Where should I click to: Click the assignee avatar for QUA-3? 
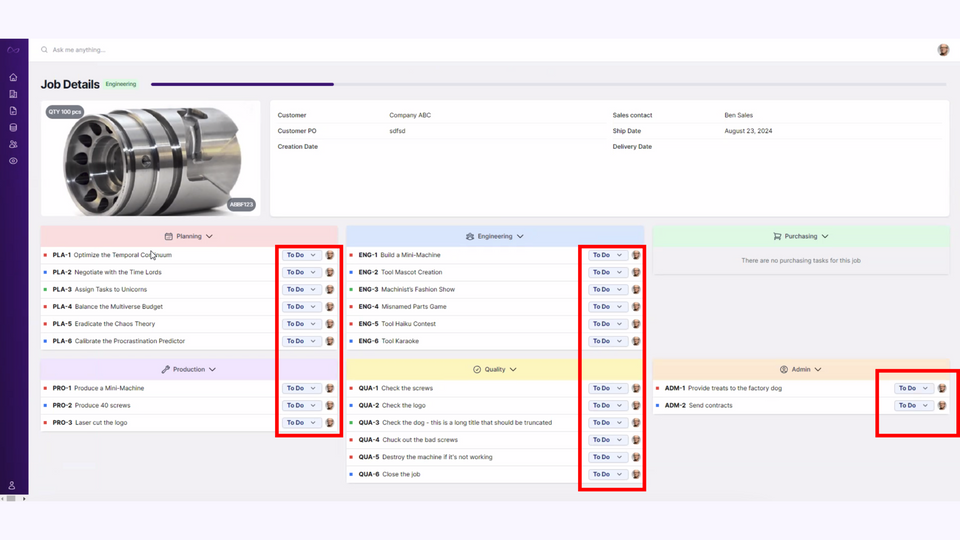click(x=636, y=422)
